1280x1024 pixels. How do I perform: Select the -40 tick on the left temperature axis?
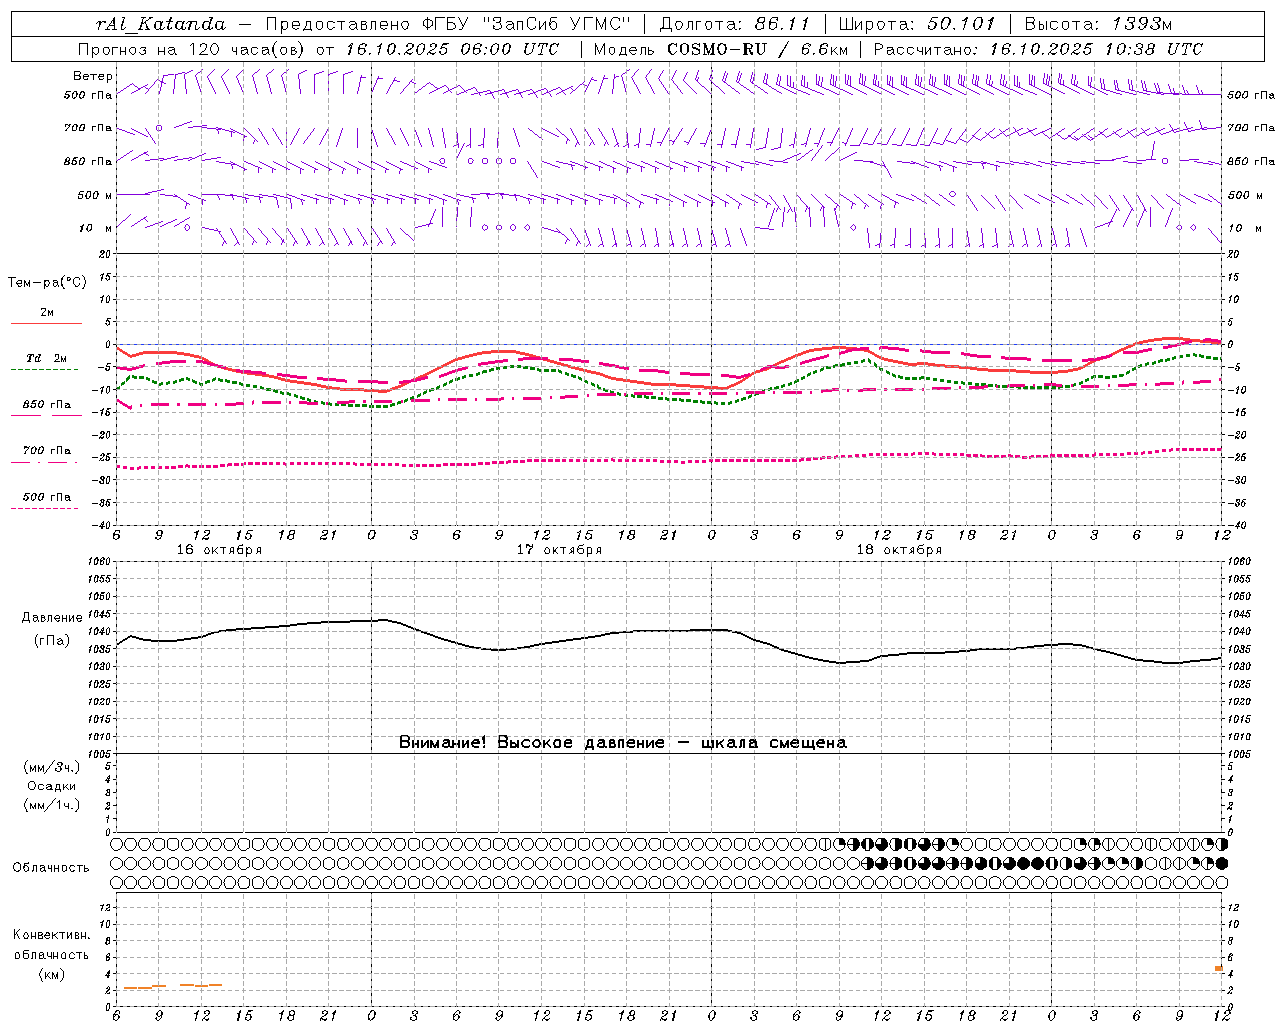[x=102, y=526]
